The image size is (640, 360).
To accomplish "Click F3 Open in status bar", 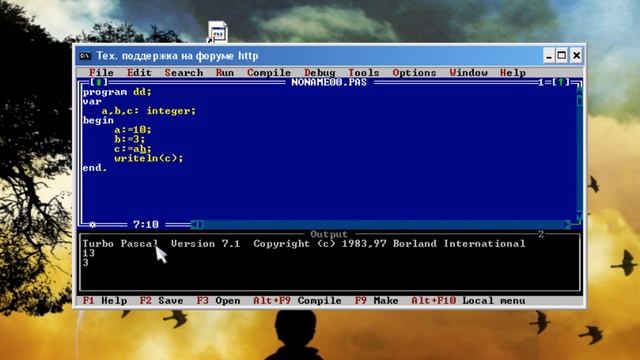I will (x=218, y=301).
